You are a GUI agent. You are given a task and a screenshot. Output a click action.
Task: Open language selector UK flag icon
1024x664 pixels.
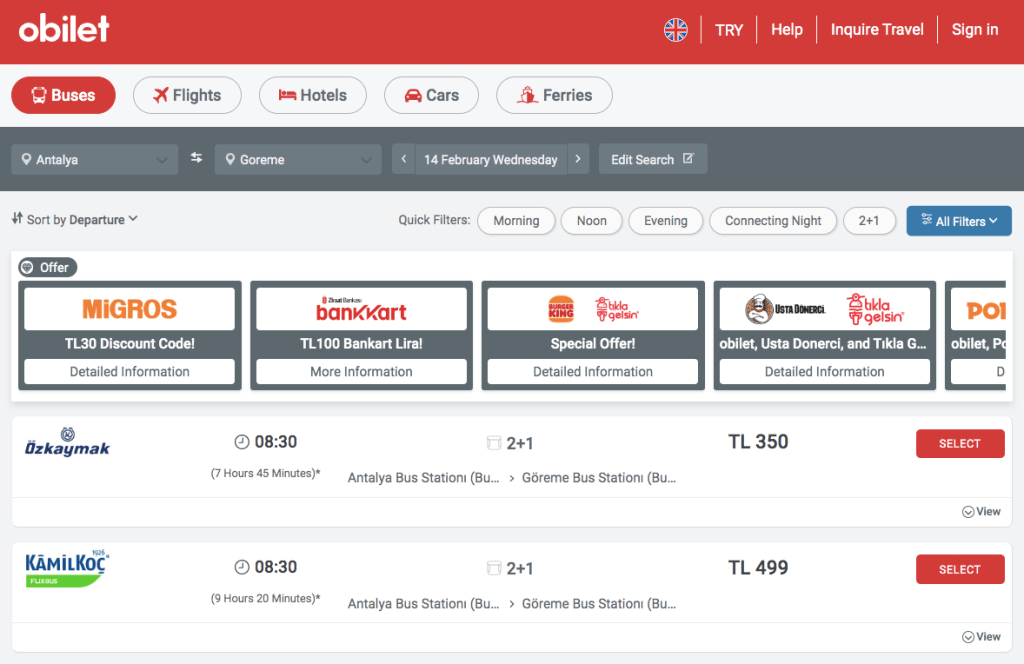click(x=676, y=30)
